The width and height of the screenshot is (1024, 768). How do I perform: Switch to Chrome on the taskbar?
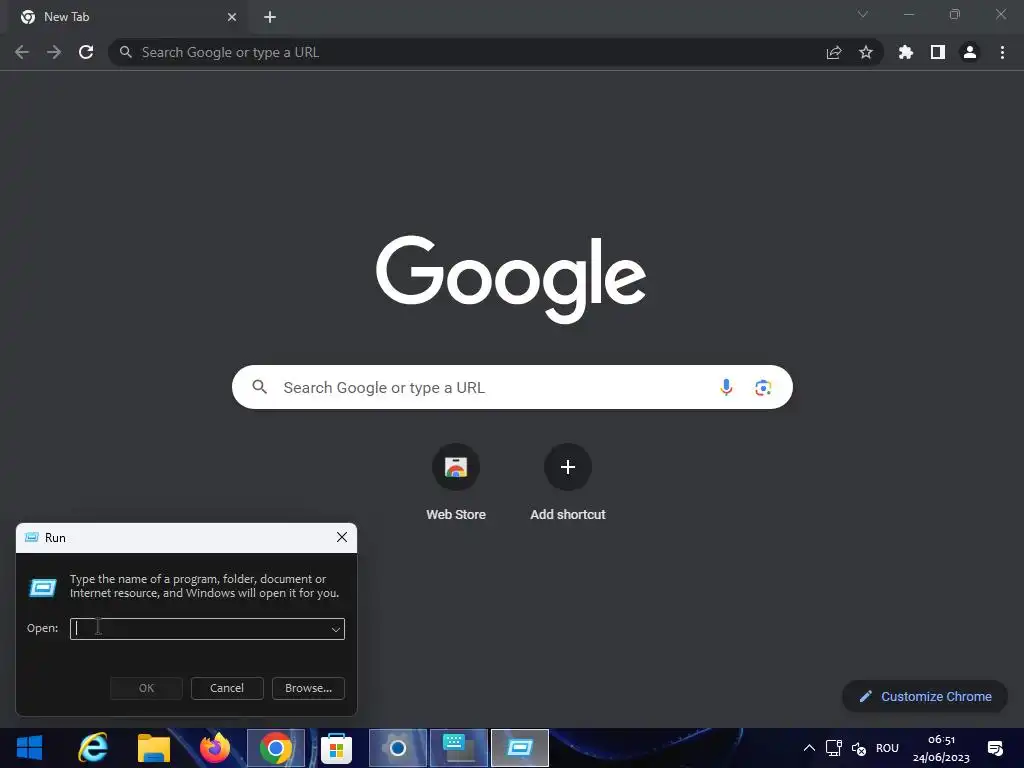pyautogui.click(x=276, y=748)
